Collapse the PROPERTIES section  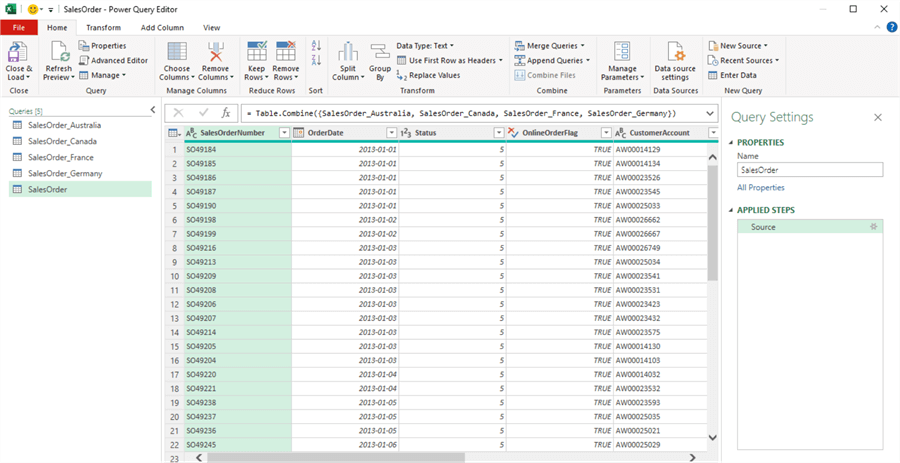tap(731, 143)
